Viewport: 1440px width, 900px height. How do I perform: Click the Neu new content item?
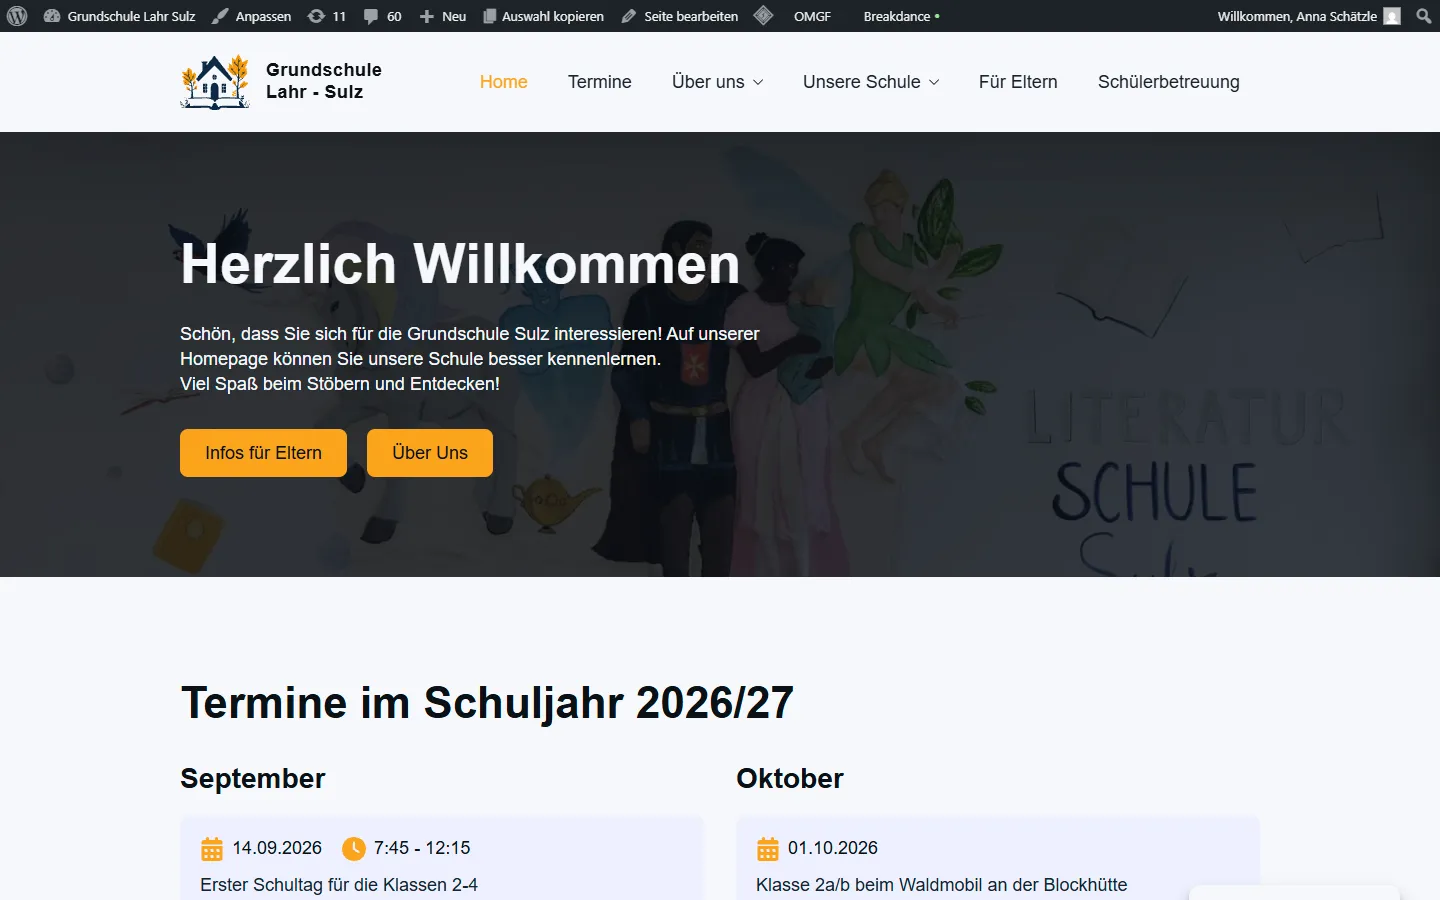(442, 16)
